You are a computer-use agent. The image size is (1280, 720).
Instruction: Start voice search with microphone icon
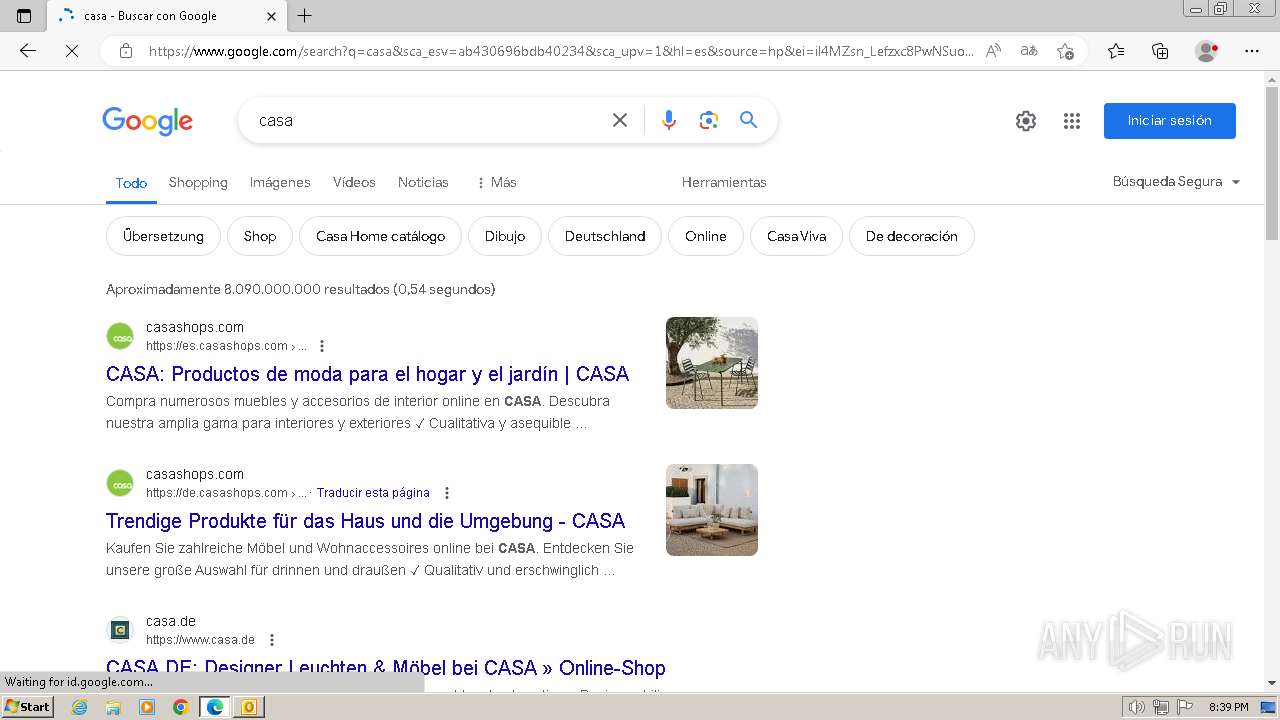point(669,120)
